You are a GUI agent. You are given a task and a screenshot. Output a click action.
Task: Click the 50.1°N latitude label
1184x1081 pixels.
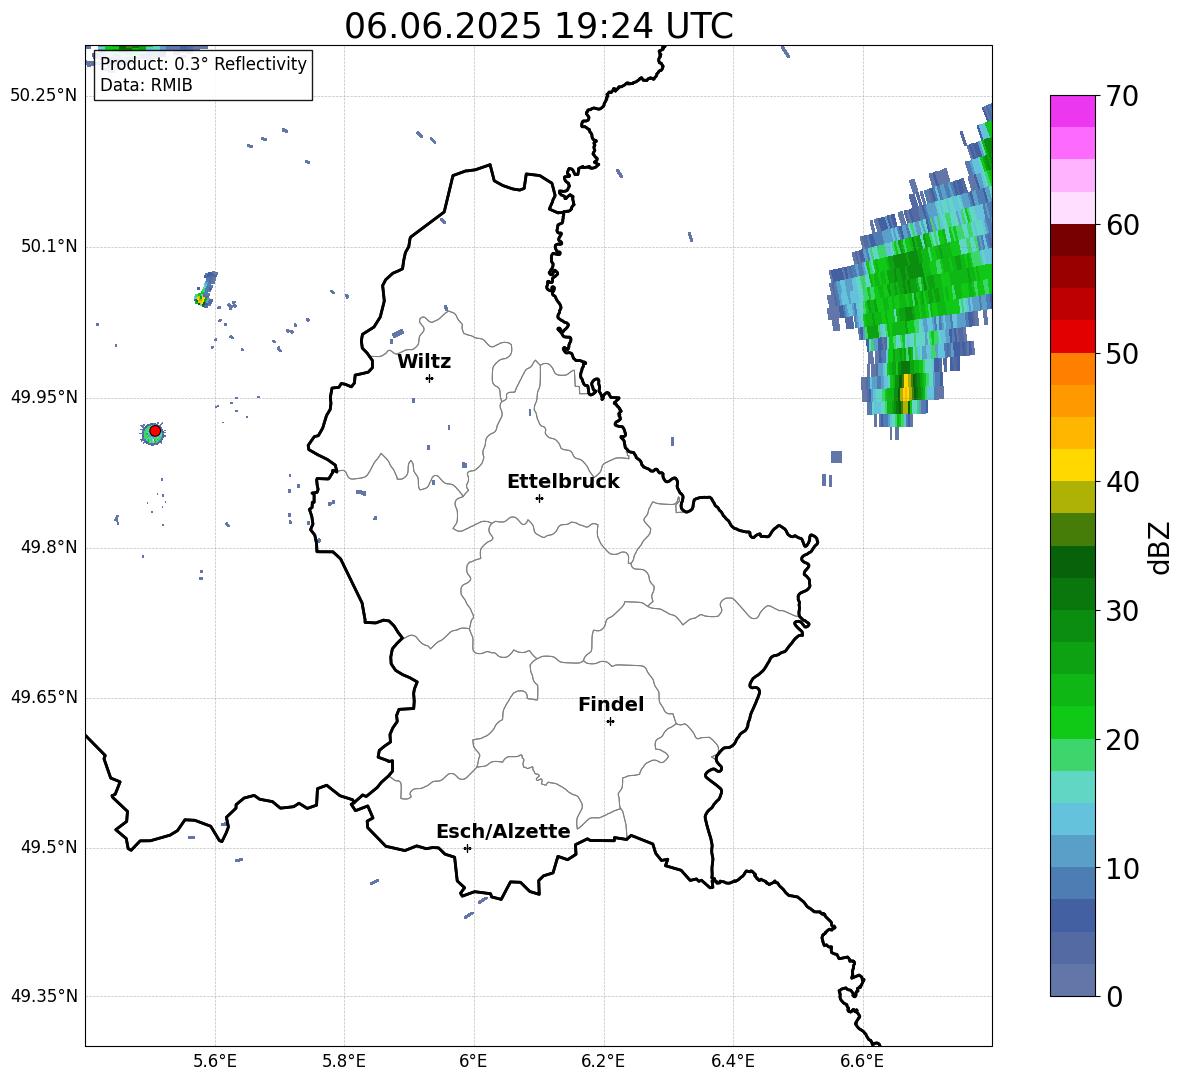pos(49,246)
